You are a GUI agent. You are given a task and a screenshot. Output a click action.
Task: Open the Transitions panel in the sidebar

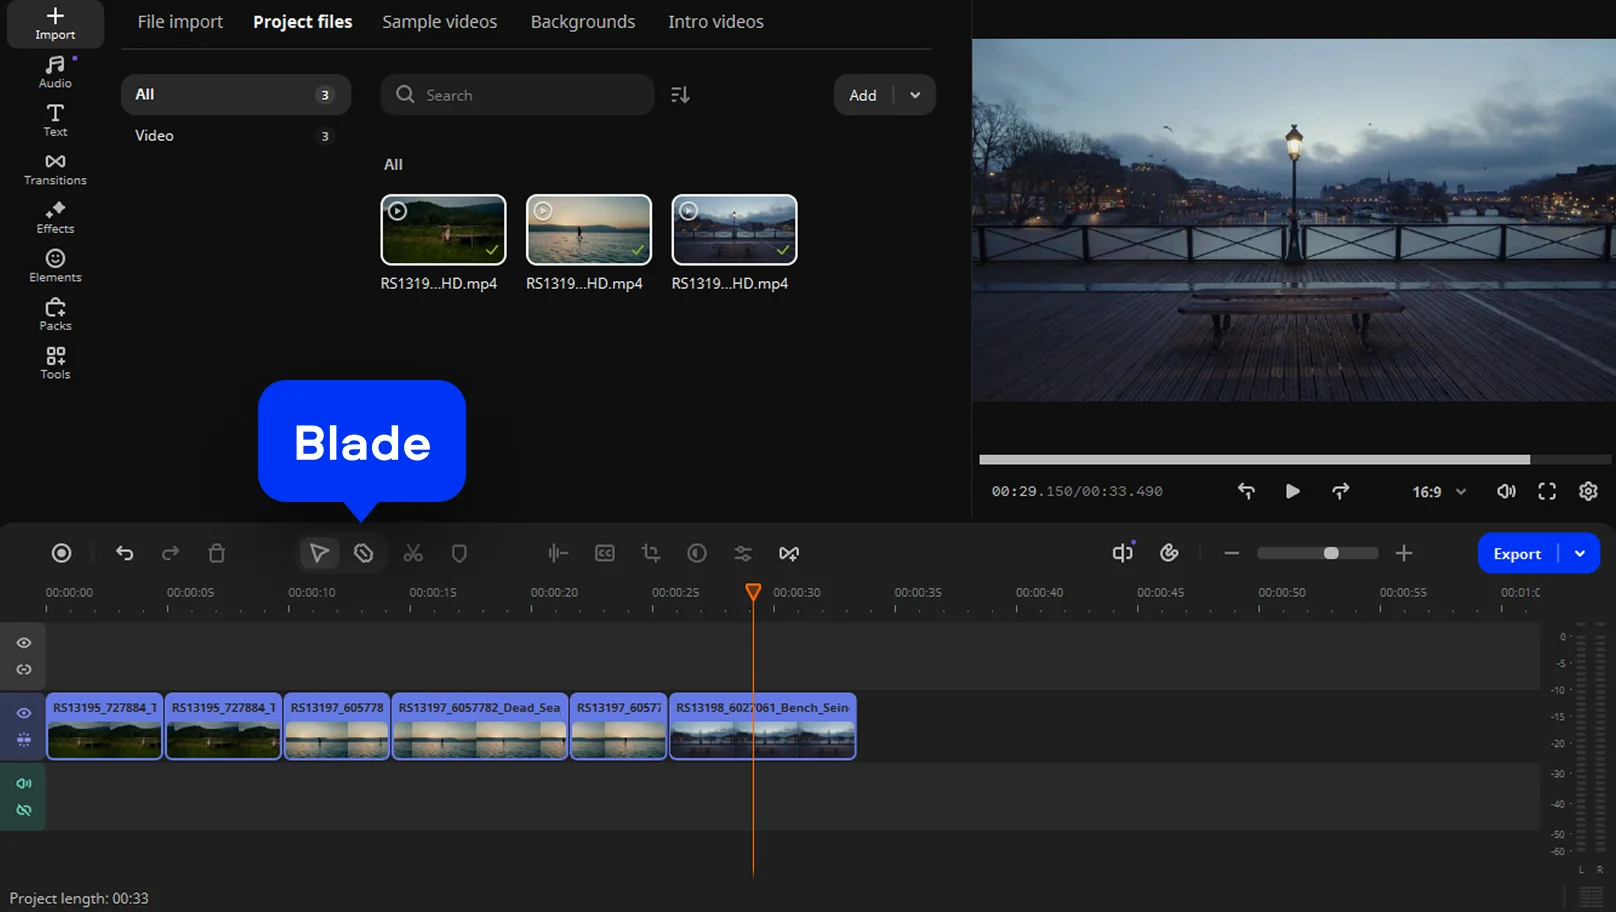(55, 169)
